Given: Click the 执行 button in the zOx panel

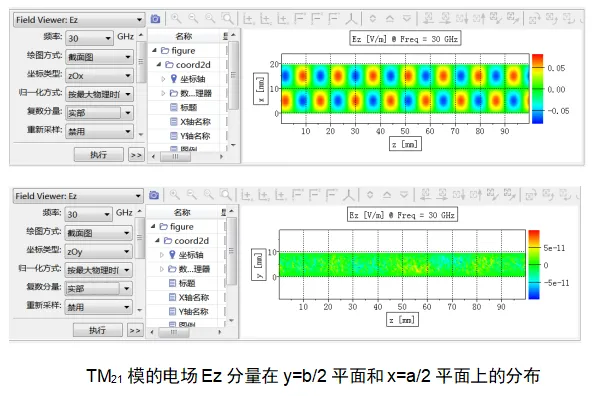Looking at the screenshot, I should click(x=99, y=154).
